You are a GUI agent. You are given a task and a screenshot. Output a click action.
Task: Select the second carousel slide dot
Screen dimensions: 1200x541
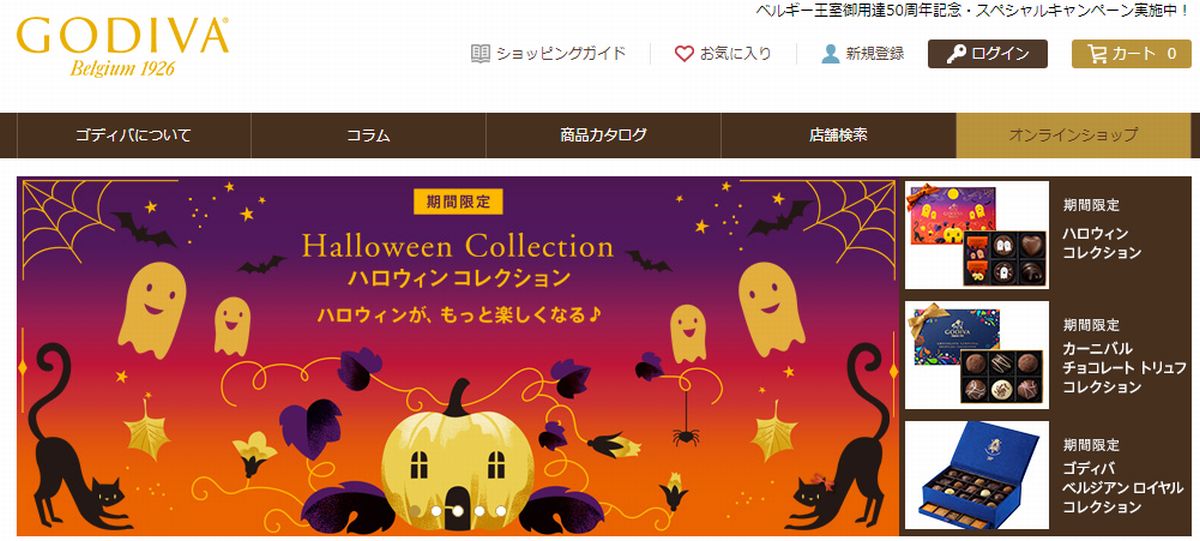(x=436, y=511)
